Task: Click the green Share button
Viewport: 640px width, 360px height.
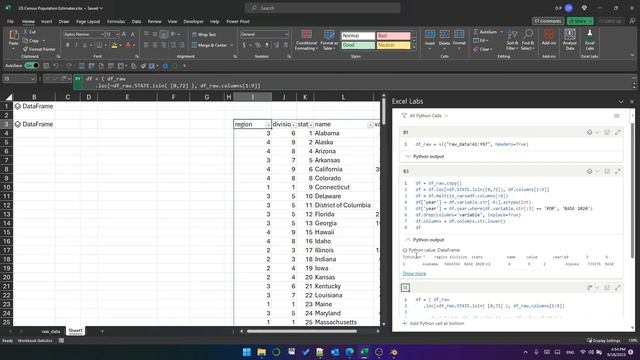Action: (x=580, y=21)
